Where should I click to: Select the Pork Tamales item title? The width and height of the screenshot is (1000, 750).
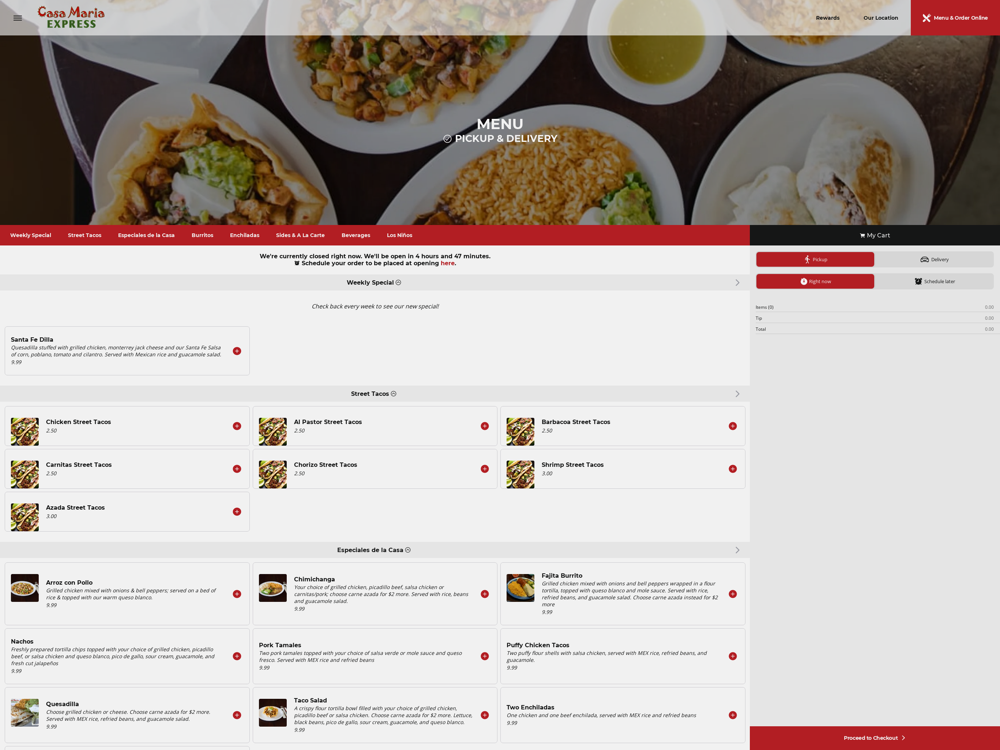pos(280,645)
